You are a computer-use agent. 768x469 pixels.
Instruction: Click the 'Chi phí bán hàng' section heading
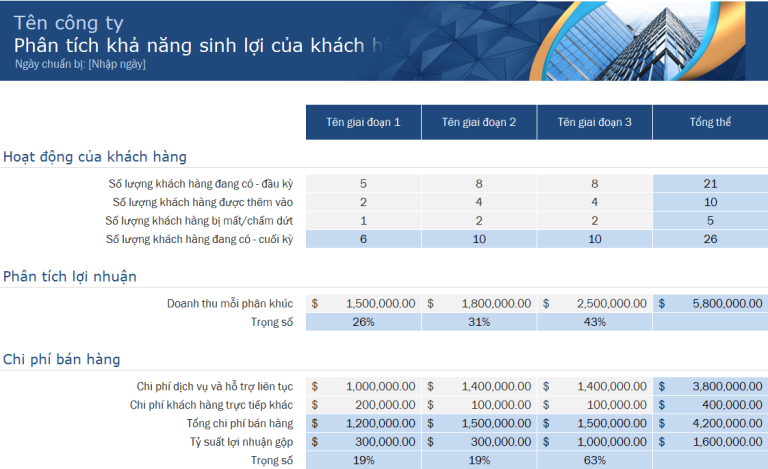(x=62, y=359)
